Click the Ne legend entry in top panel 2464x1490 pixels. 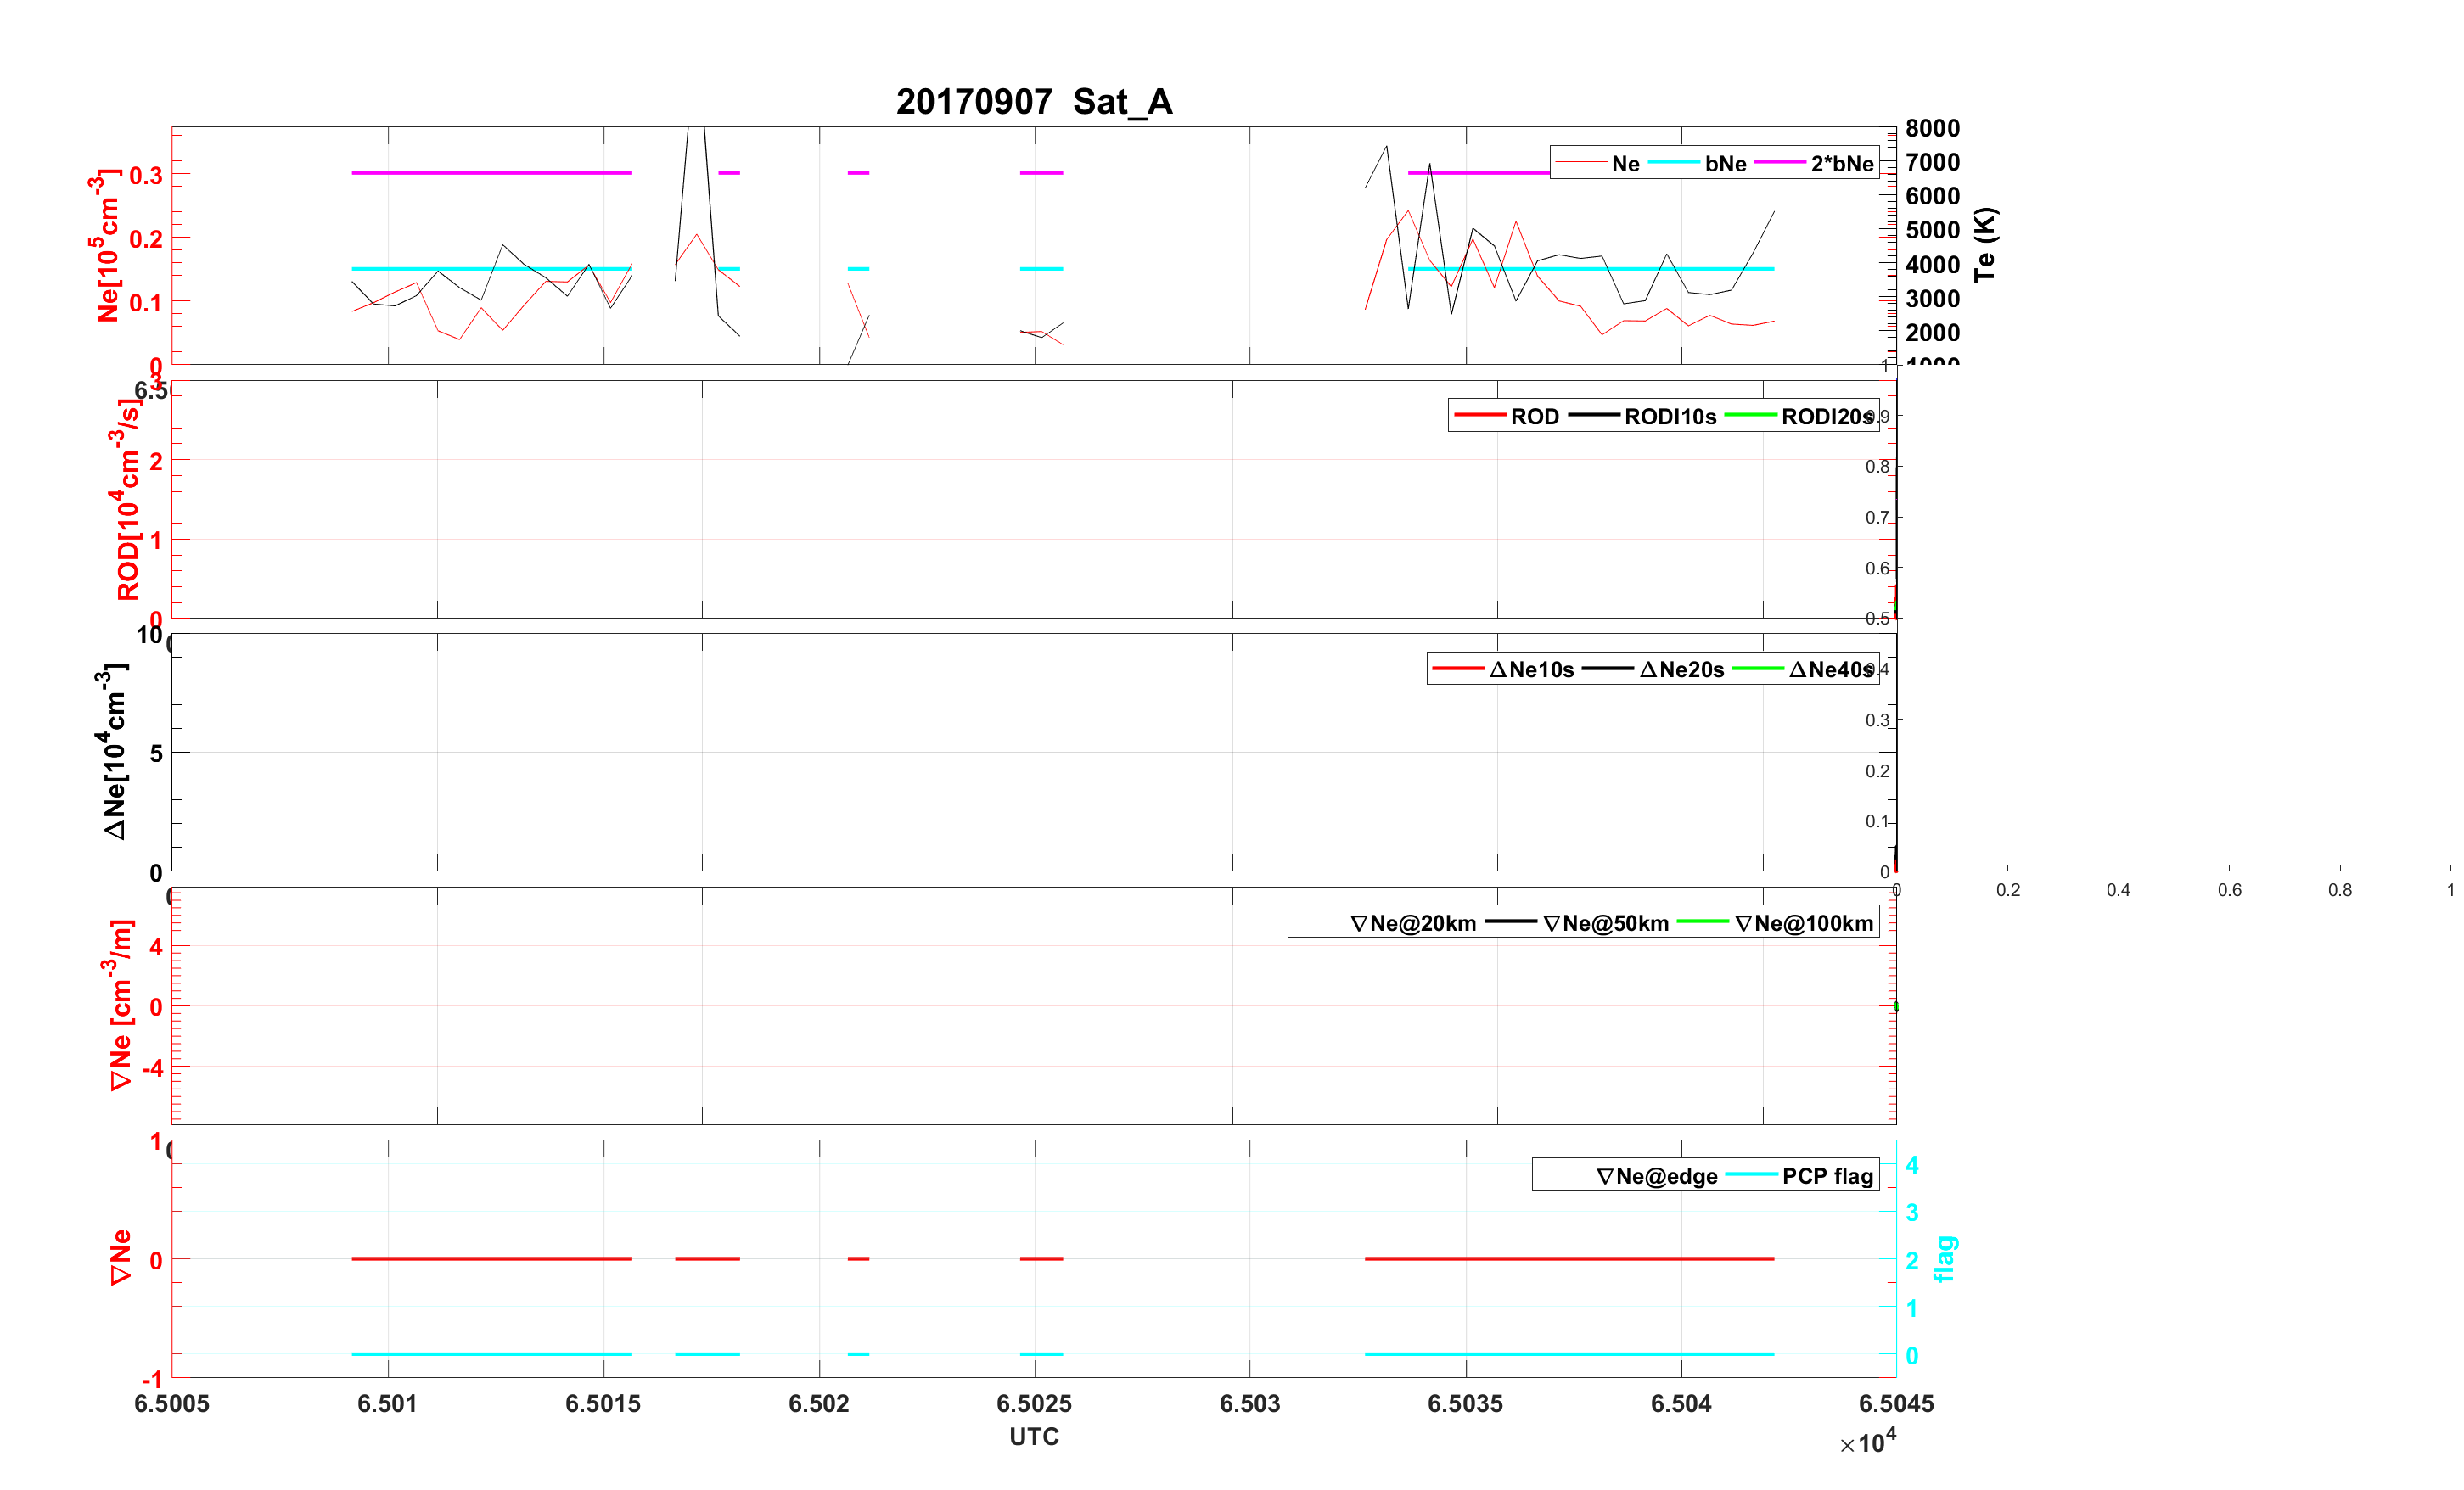[1625, 164]
